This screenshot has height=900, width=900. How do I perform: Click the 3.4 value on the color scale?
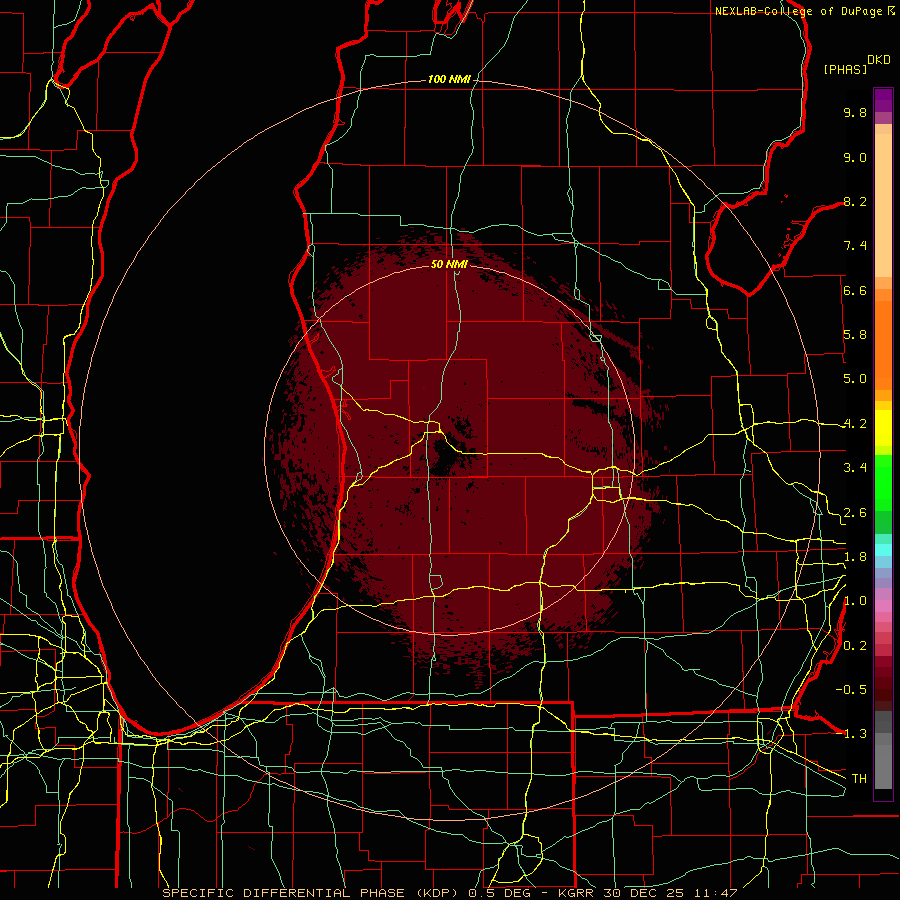[855, 468]
